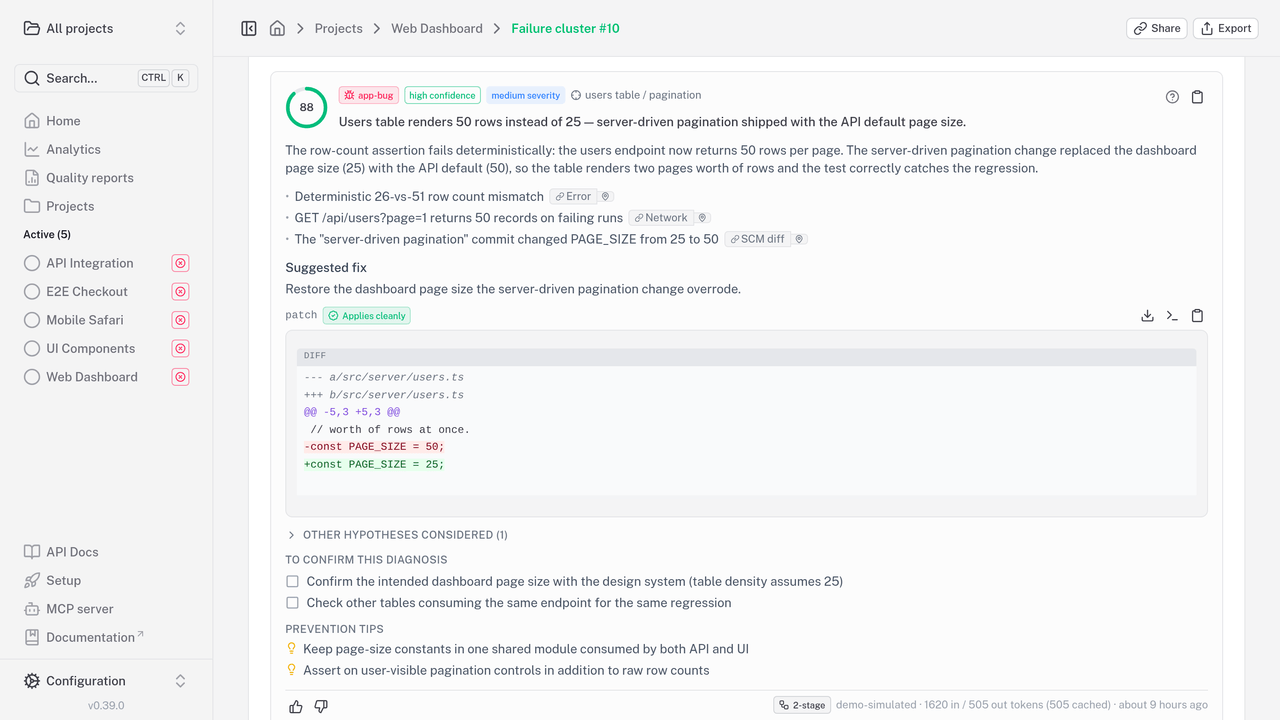Image resolution: width=1280 pixels, height=720 pixels.
Task: Click the version v0.39.0 text
Action: click(x=106, y=705)
